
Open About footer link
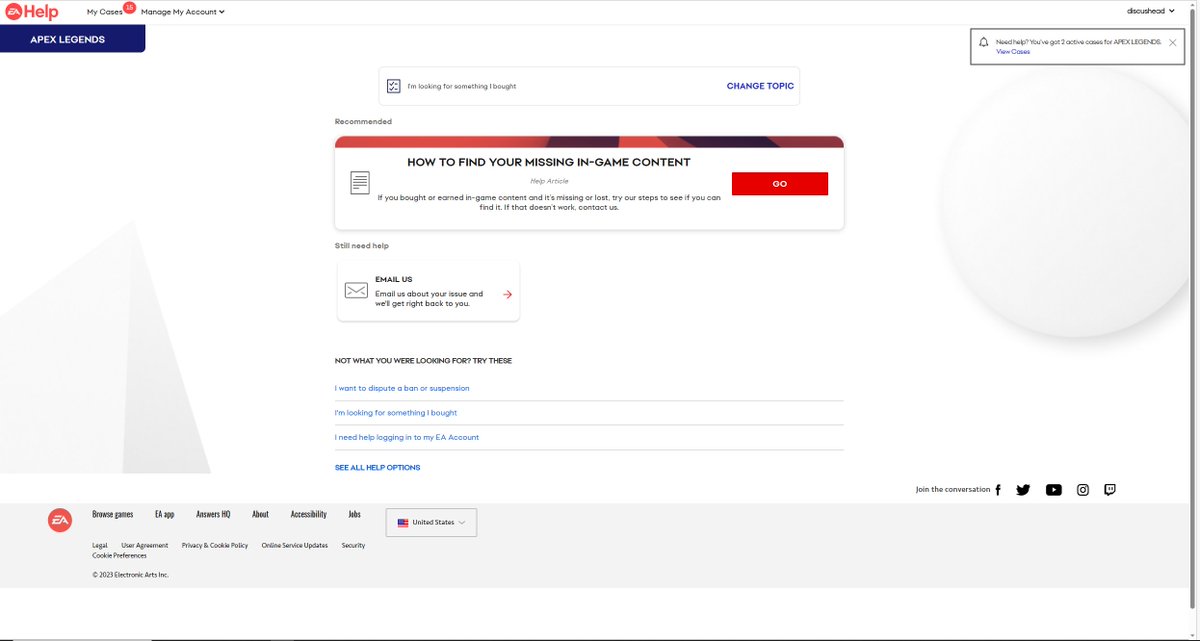pyautogui.click(x=260, y=514)
